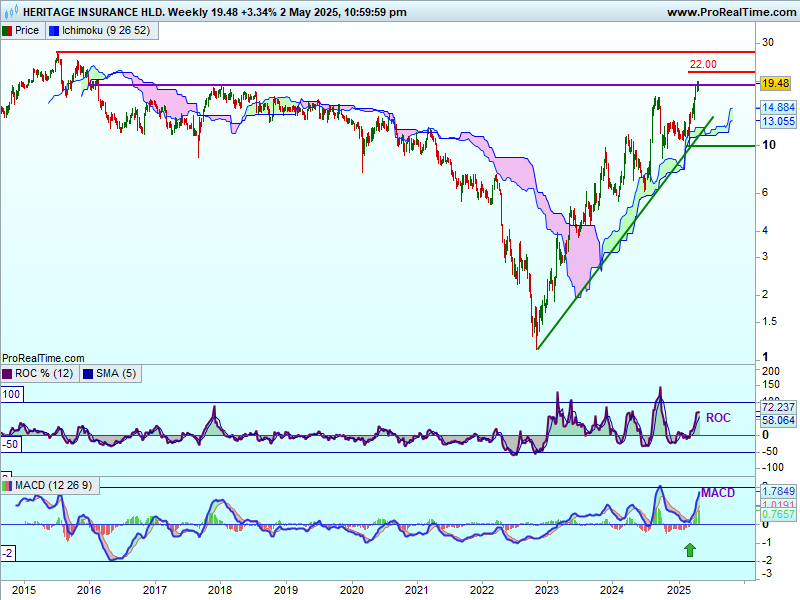Open the Price settings tab

pyautogui.click(x=27, y=31)
